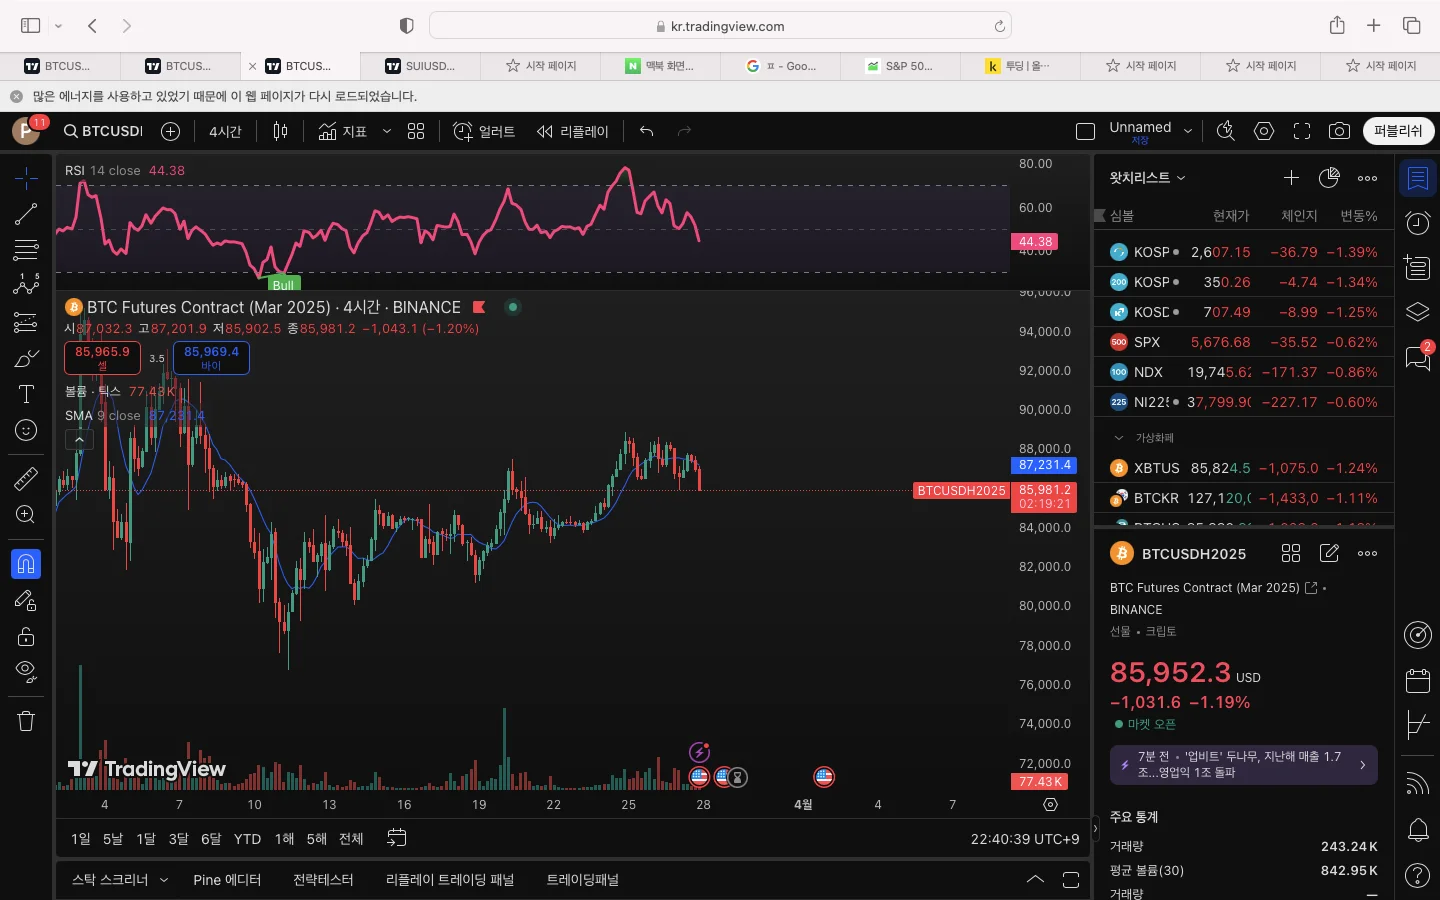Open the calendar panel in the right sidebar
The height and width of the screenshot is (900, 1440).
(x=1418, y=681)
